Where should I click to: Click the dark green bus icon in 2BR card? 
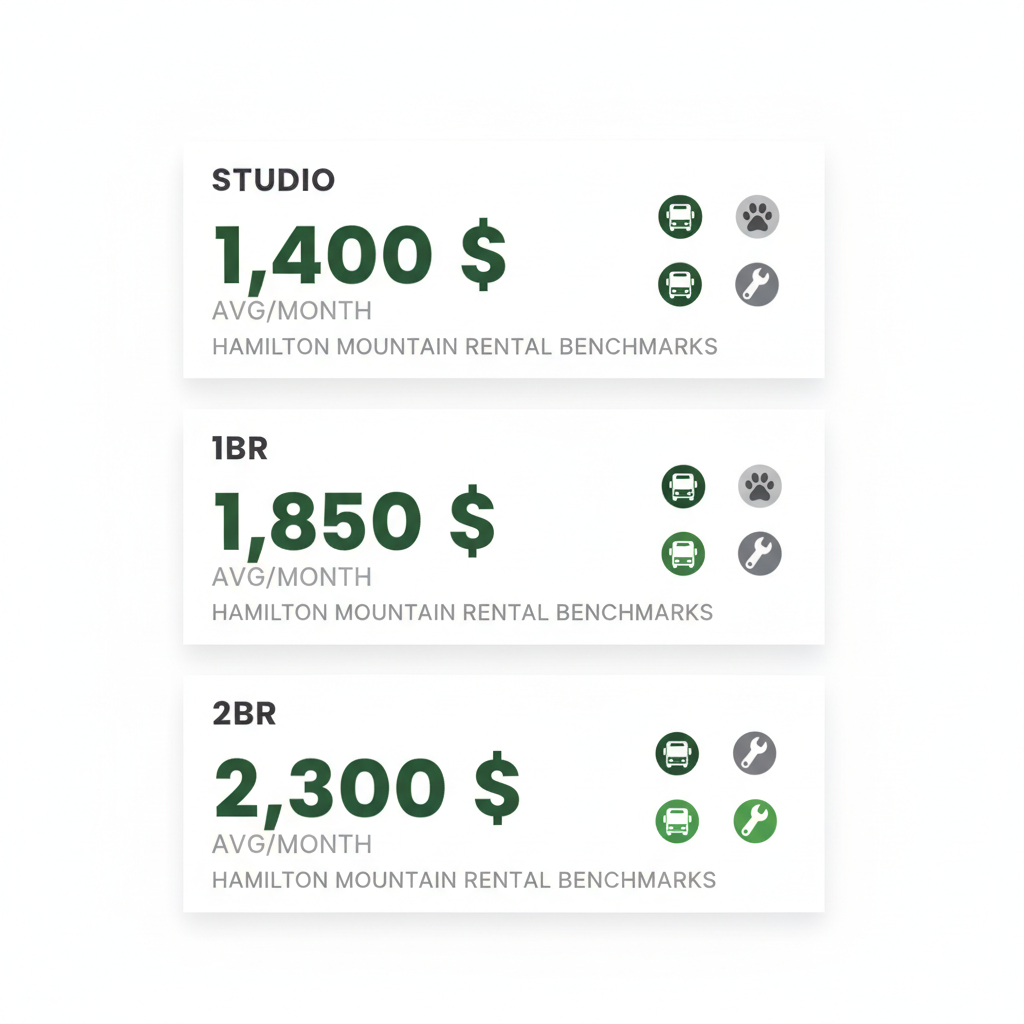click(x=677, y=753)
